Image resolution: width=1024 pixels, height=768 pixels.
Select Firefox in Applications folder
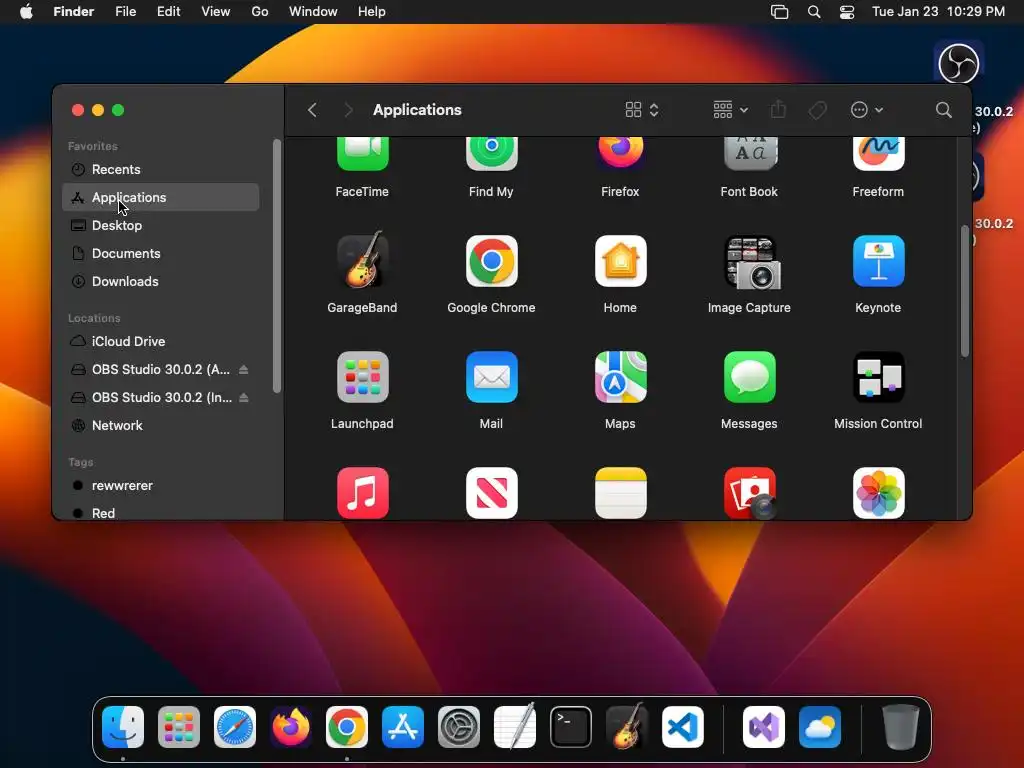(x=620, y=153)
